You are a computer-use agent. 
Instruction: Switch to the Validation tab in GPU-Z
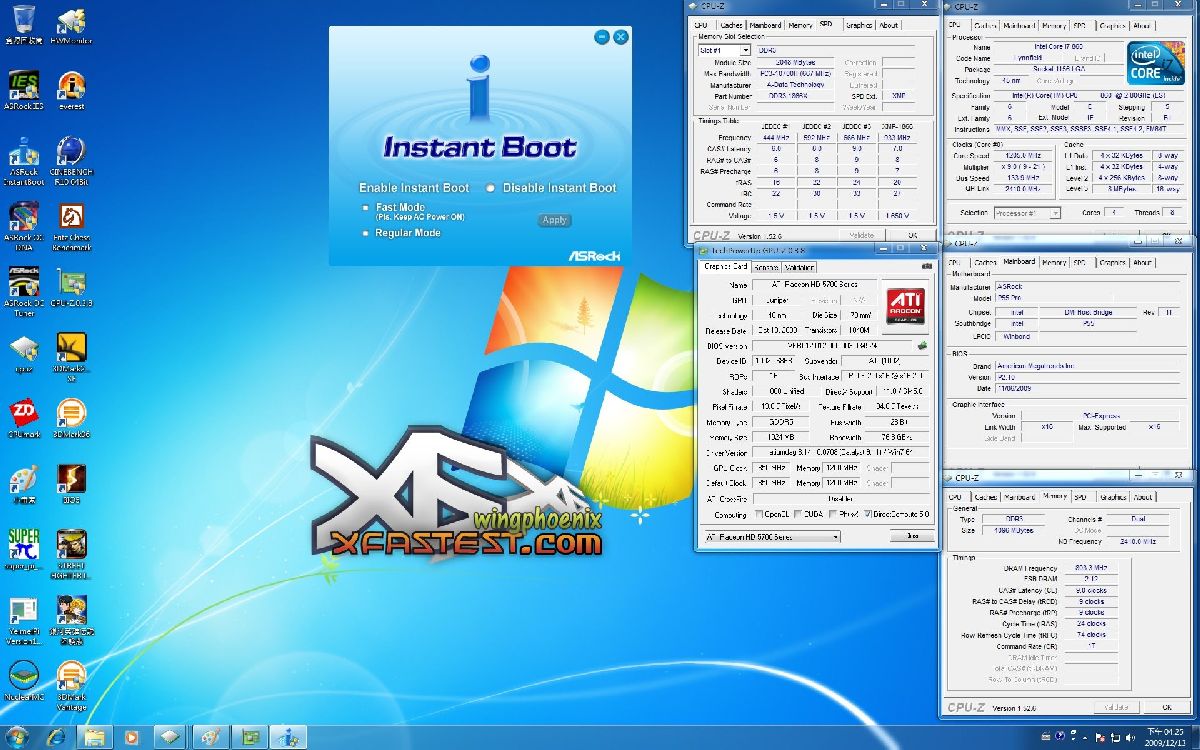[x=799, y=267]
